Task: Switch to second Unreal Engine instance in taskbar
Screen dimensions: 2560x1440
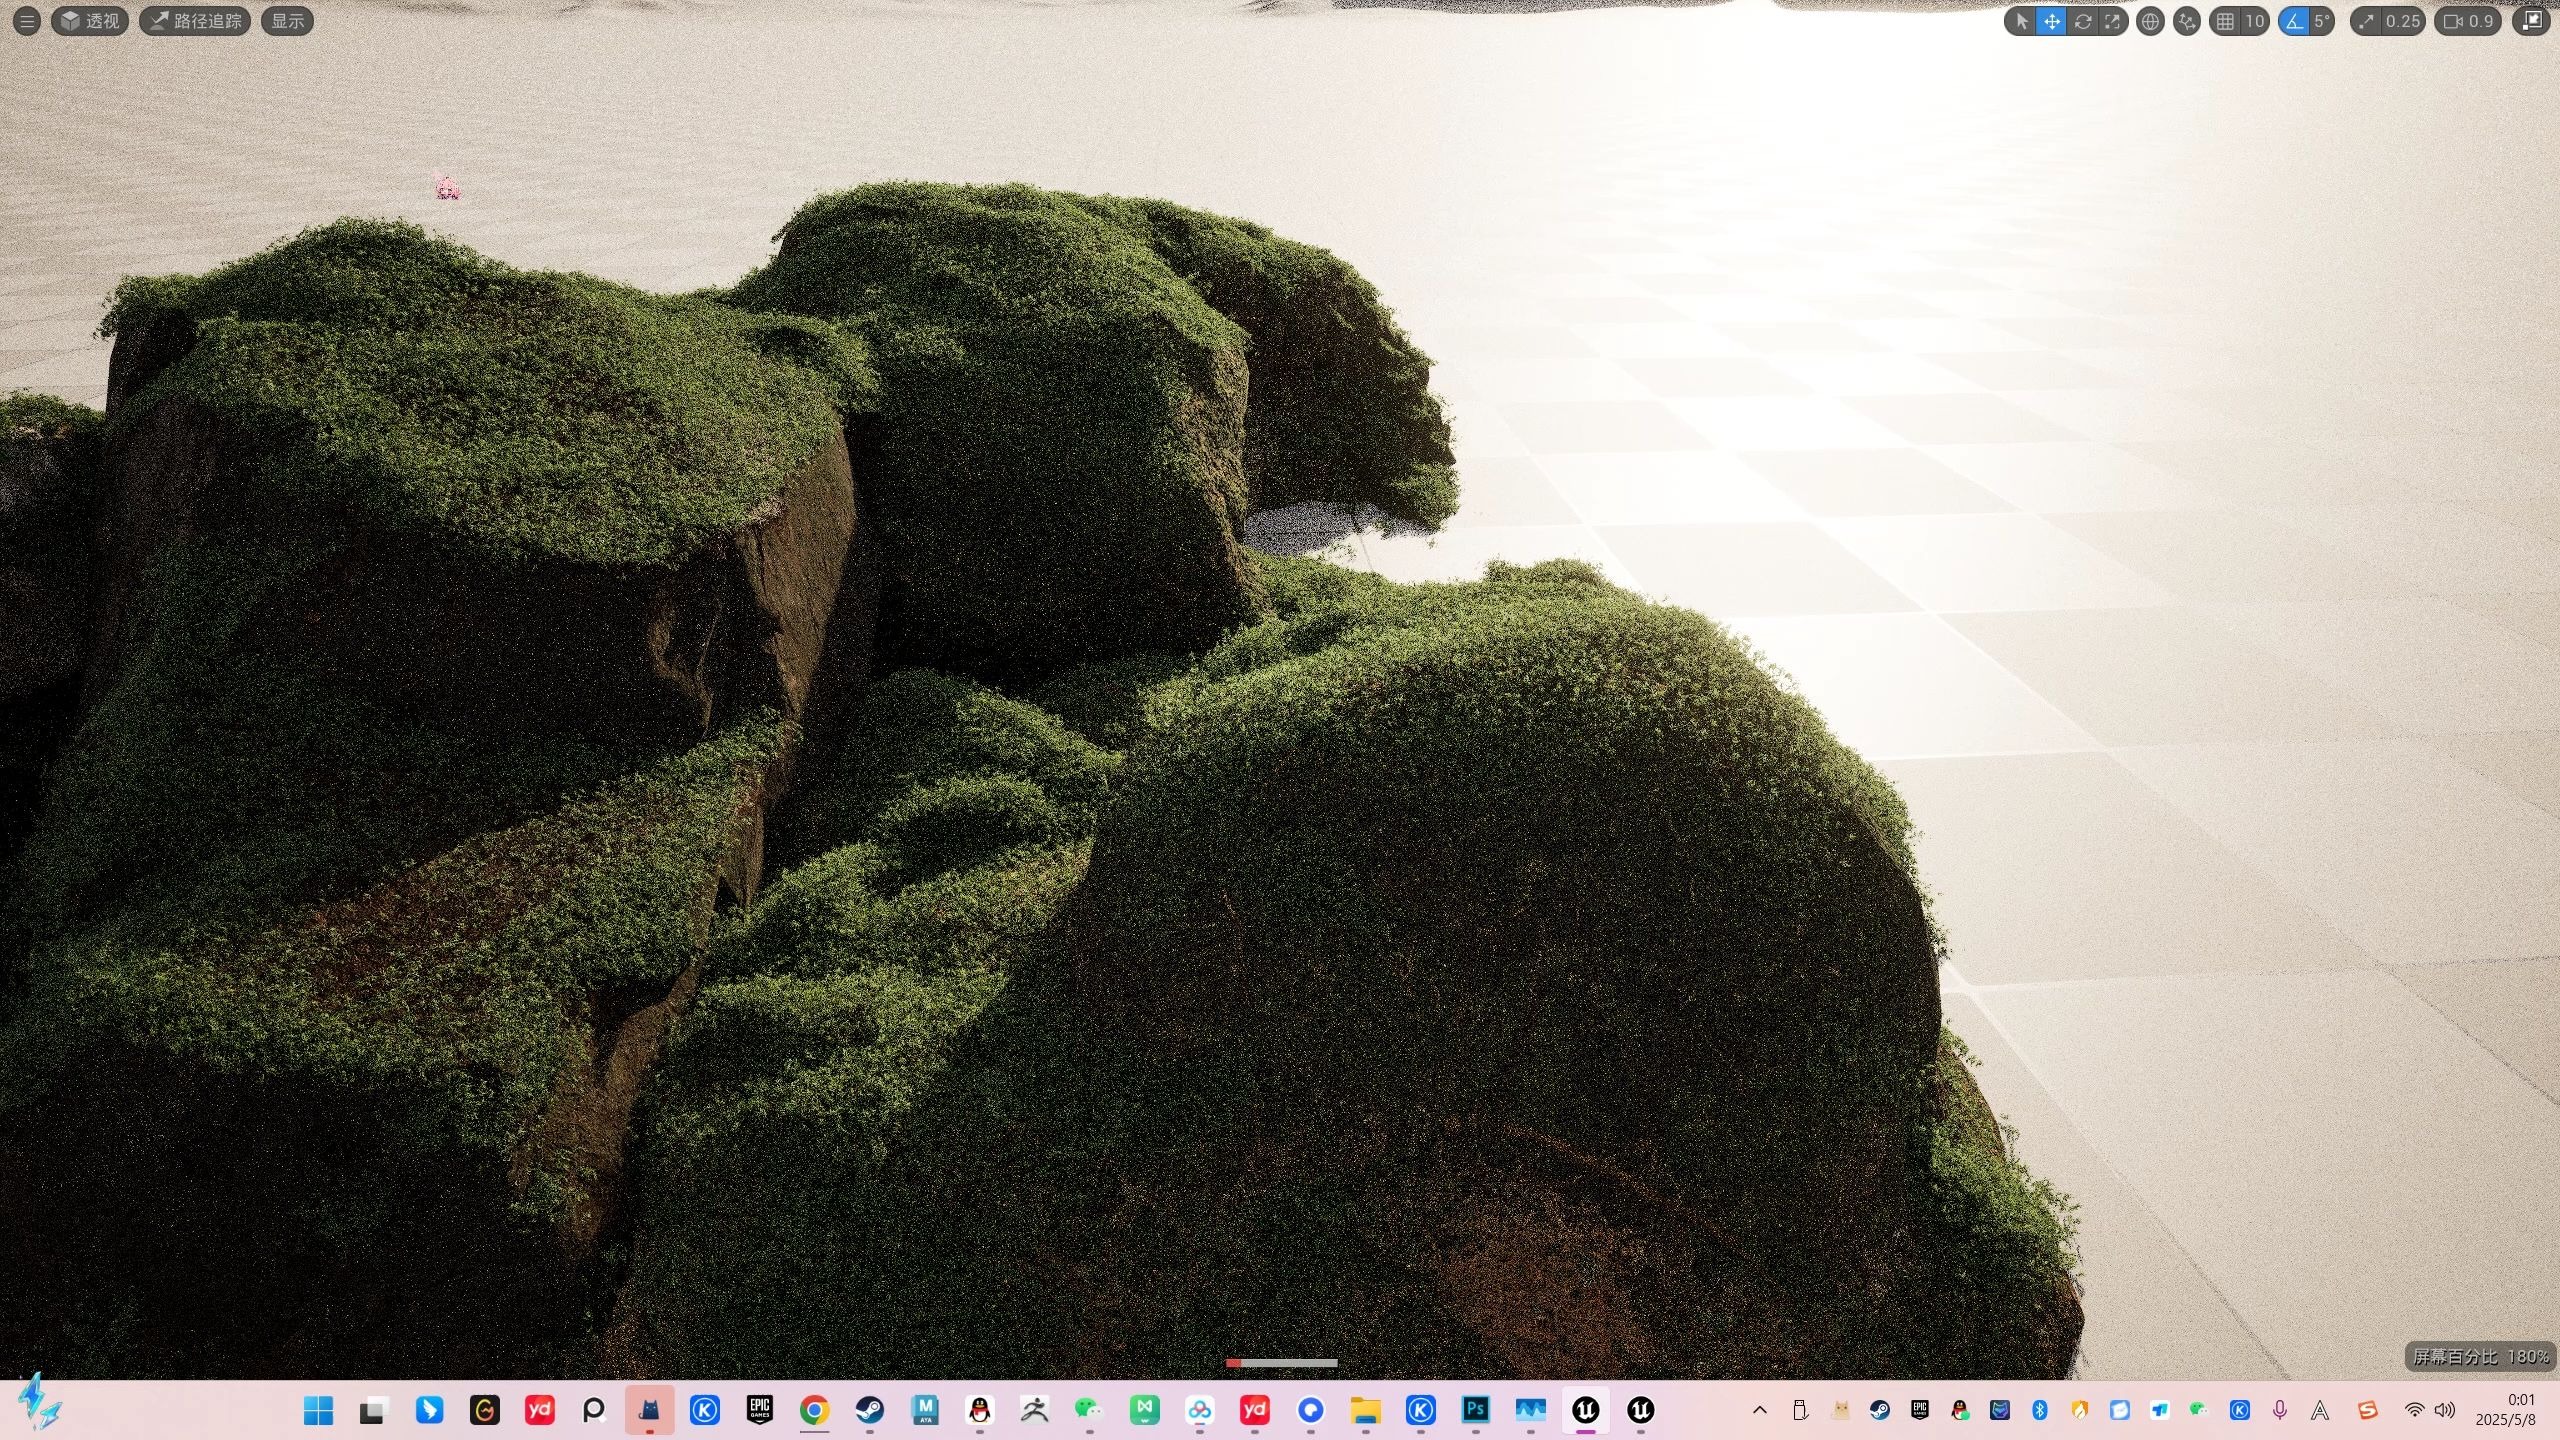Action: 1641,1410
